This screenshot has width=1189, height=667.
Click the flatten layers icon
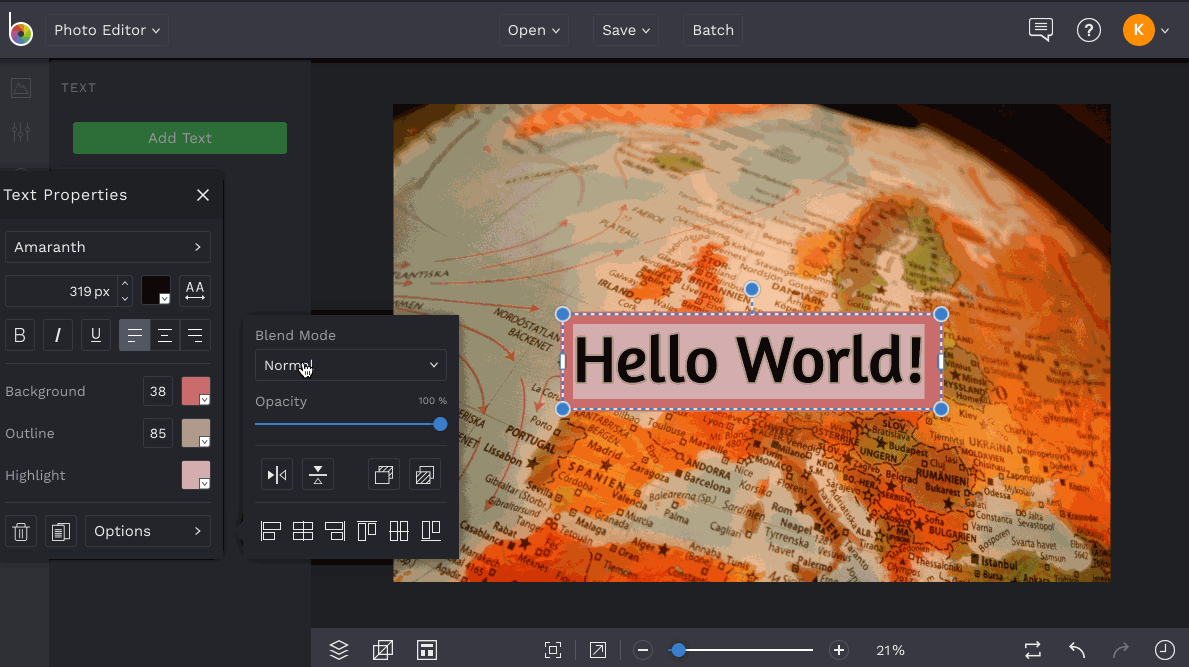[383, 650]
